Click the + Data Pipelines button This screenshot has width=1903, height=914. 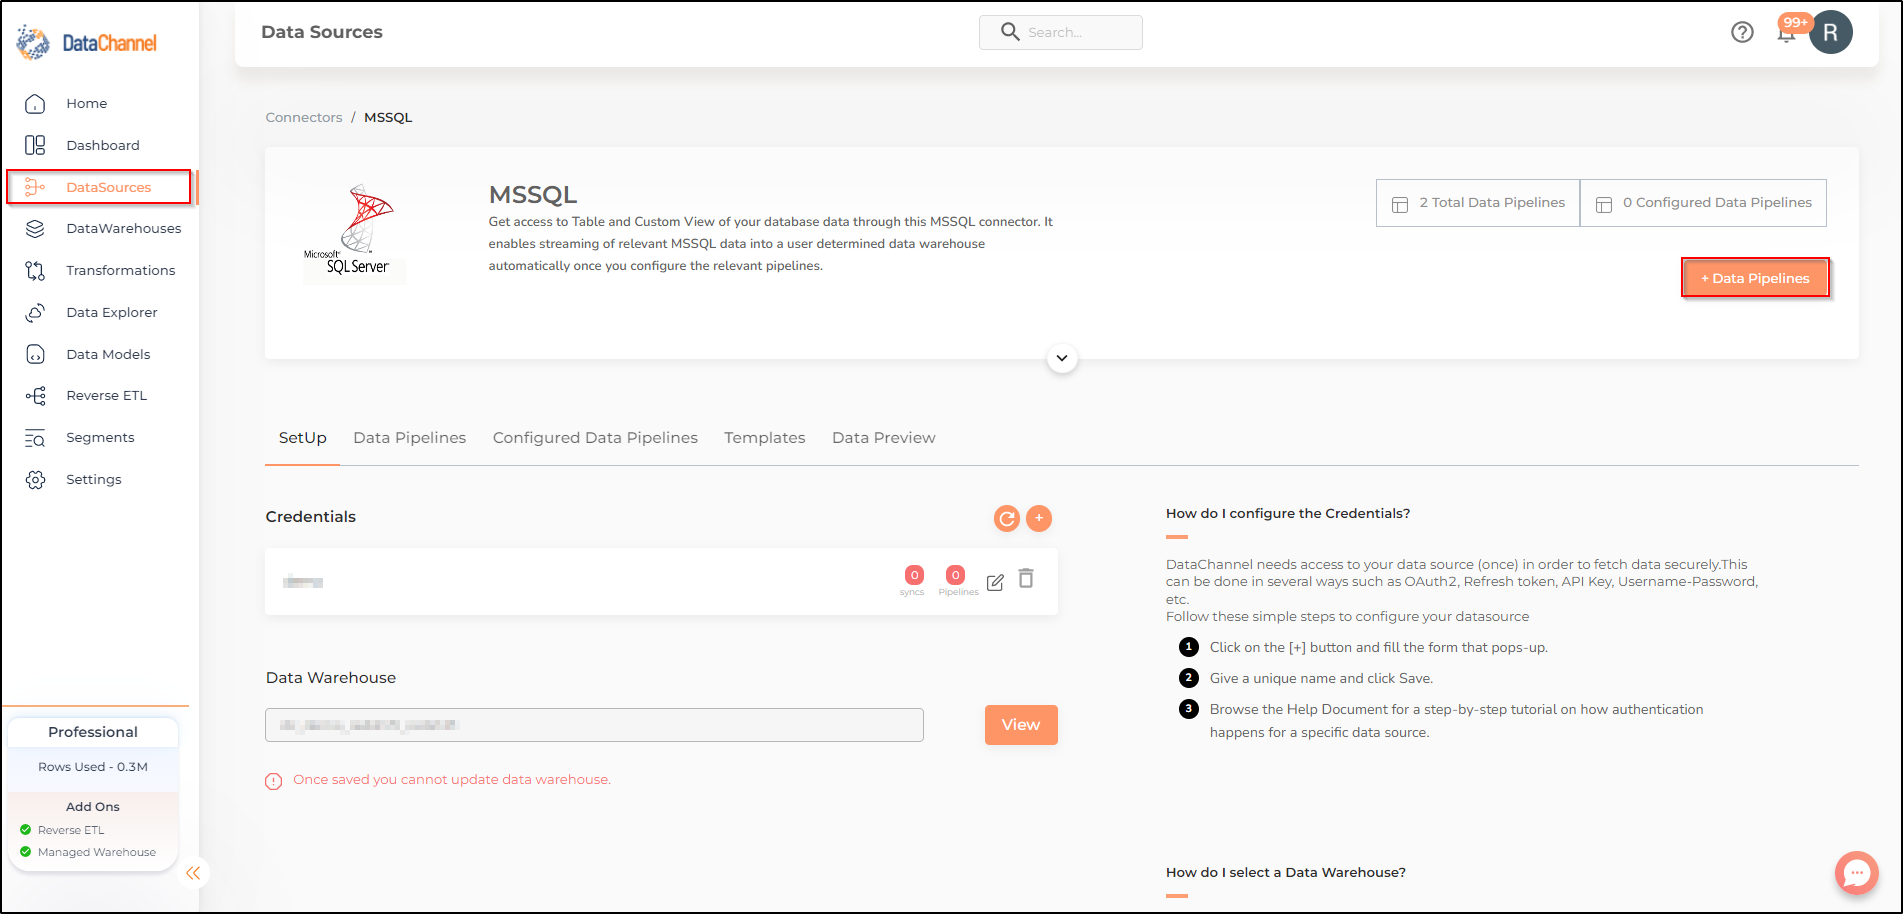(1755, 278)
